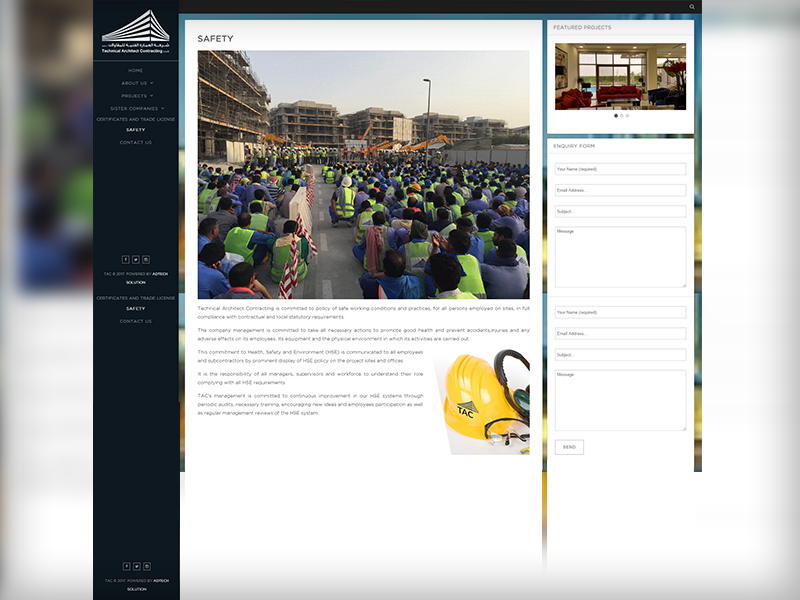Select the second Featured Projects carousel dot

(x=621, y=116)
